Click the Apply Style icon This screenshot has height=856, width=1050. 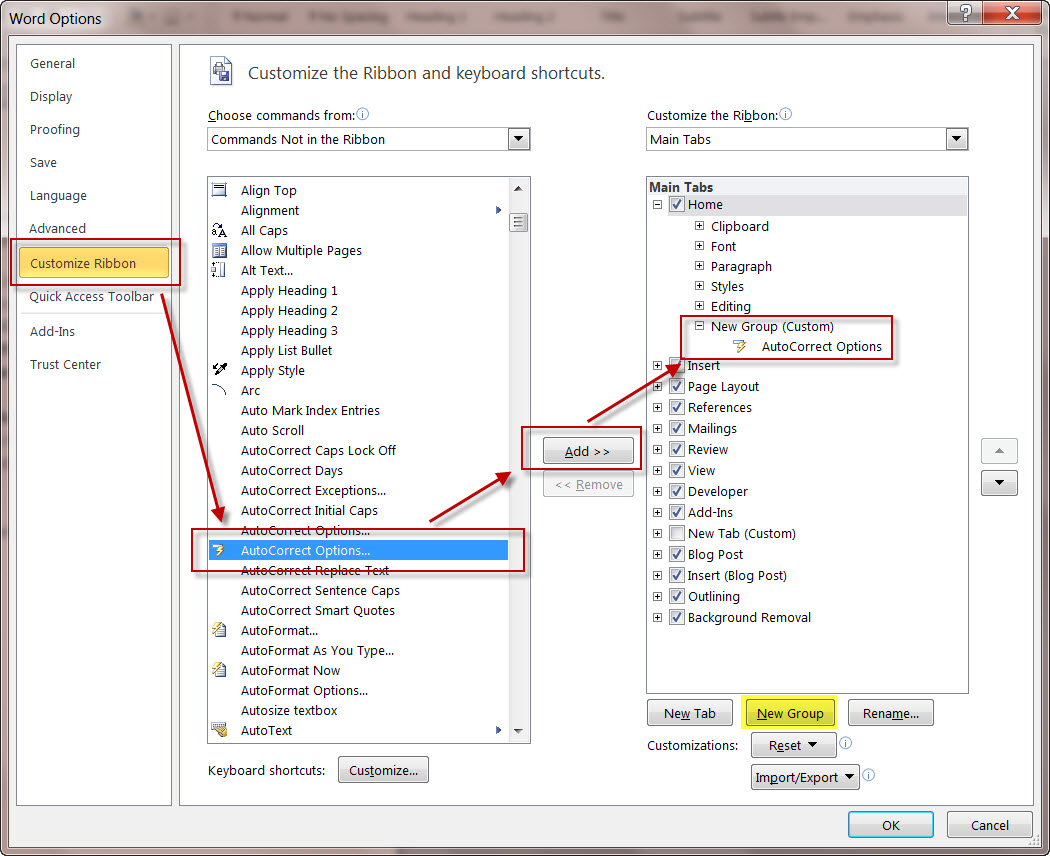220,370
